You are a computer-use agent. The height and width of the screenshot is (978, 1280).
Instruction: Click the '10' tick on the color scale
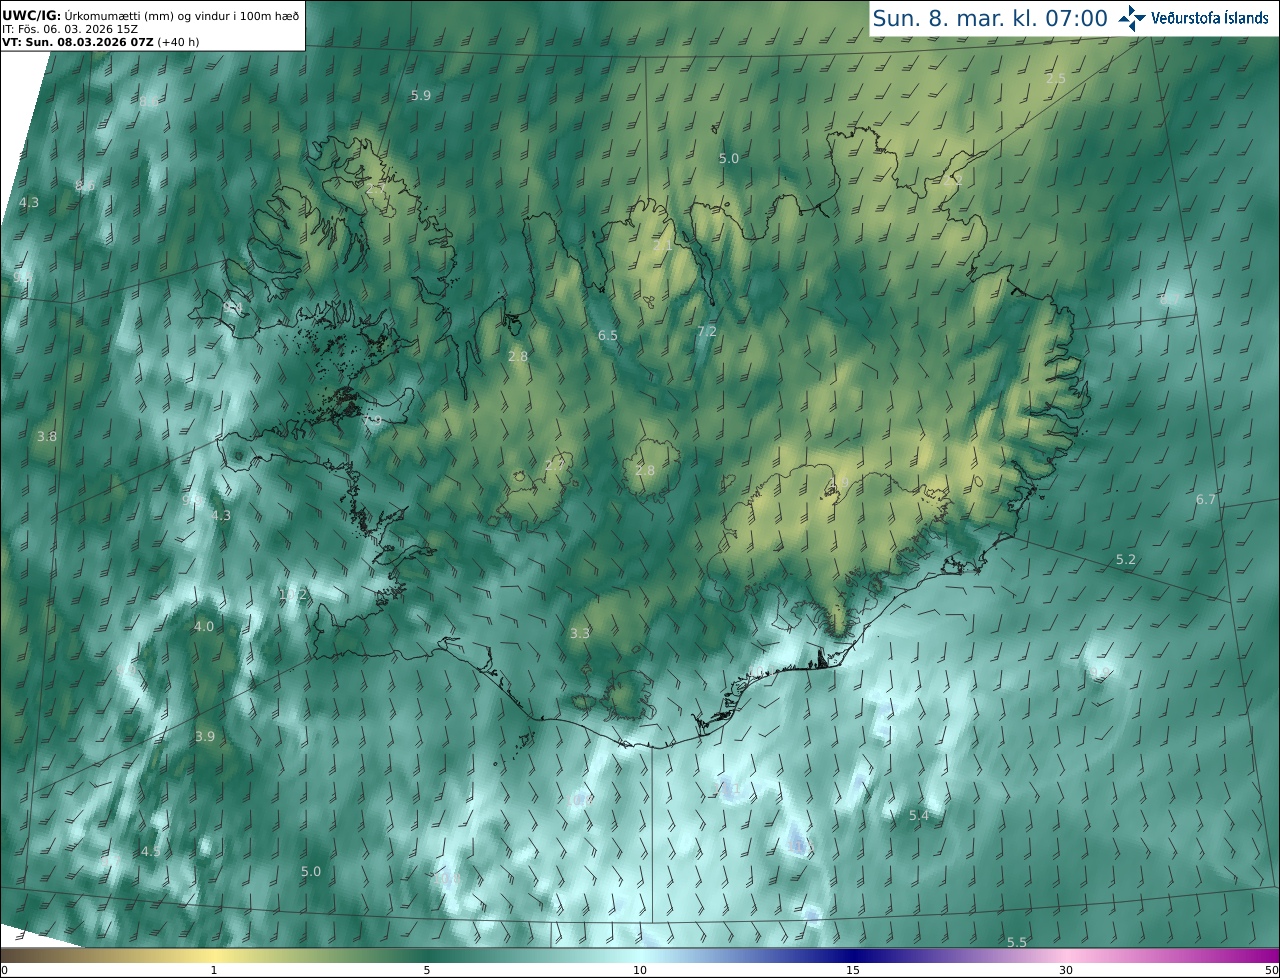coord(640,970)
